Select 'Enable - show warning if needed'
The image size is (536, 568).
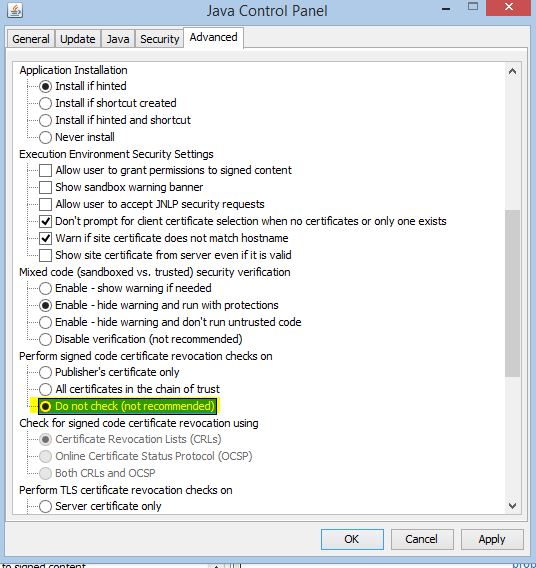pos(45,288)
